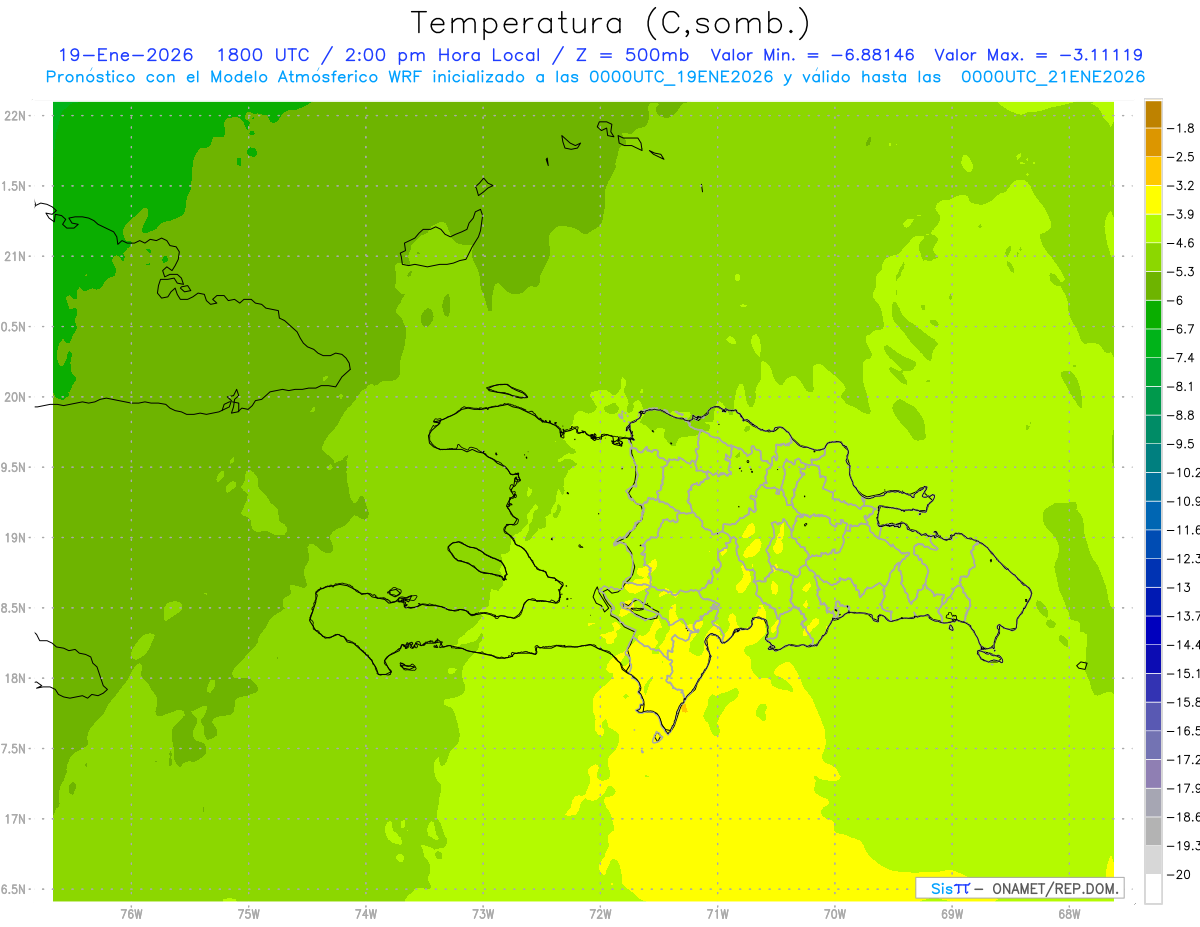The height and width of the screenshot is (927, 1200).
Task: Click the "-6.7" colorbar label
Action: point(1181,329)
